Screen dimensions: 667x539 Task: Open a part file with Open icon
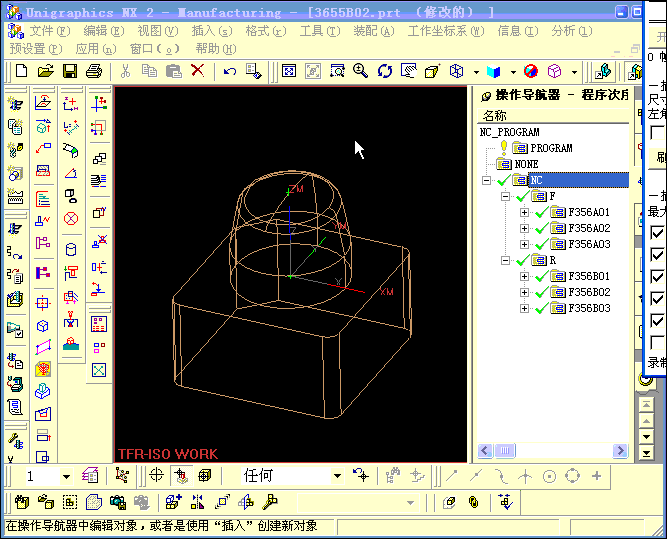click(x=46, y=71)
